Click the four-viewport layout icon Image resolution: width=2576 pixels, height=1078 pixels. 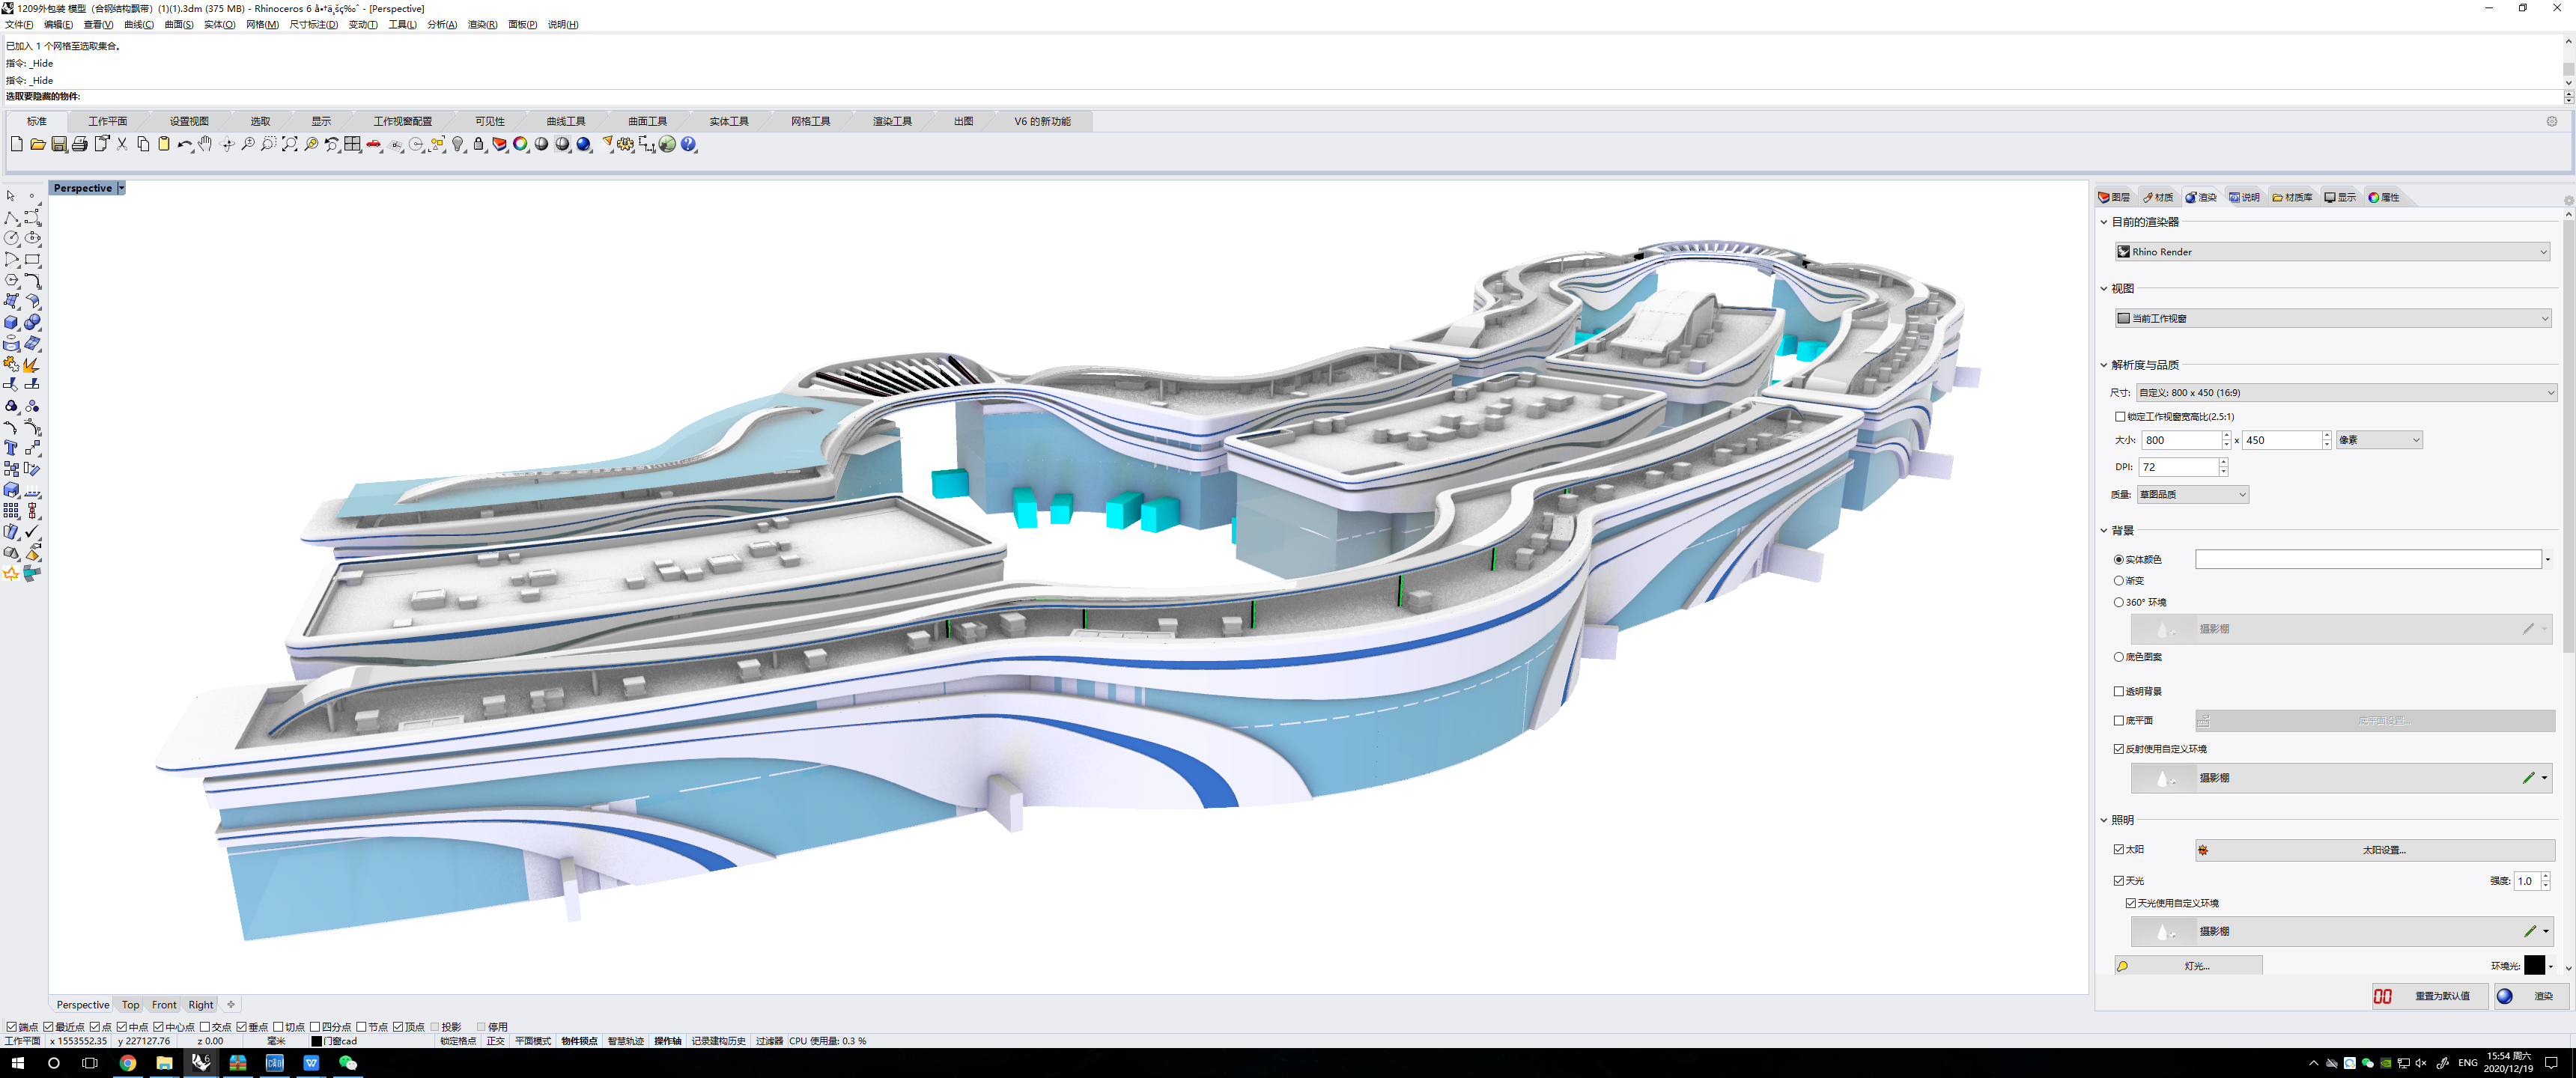click(x=352, y=144)
